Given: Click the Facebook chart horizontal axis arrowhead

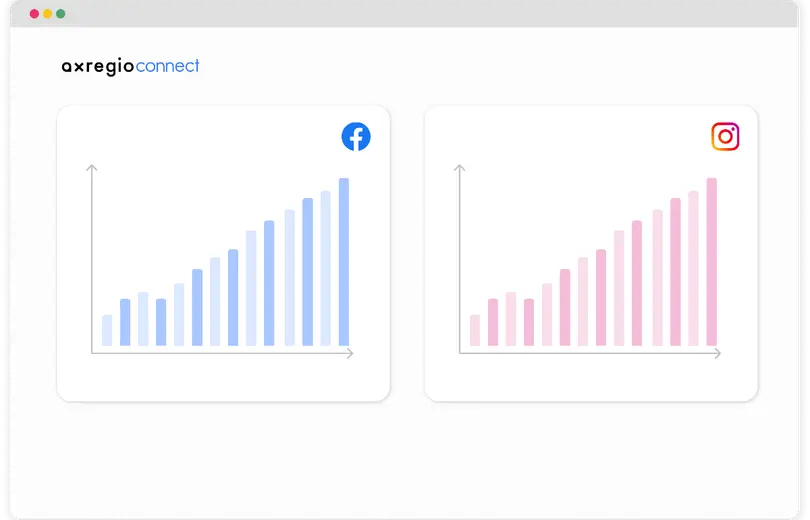Looking at the screenshot, I should pyautogui.click(x=350, y=353).
